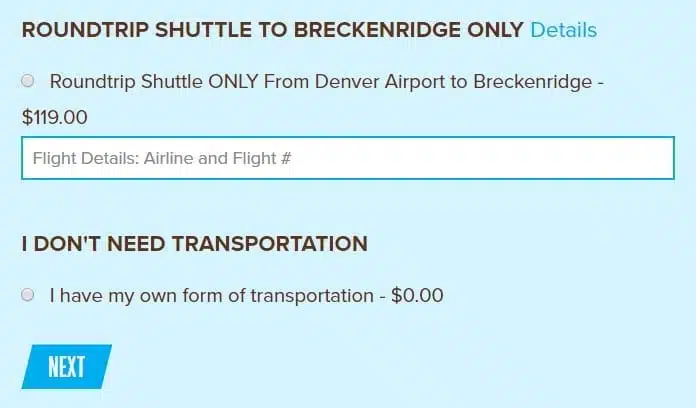Choose the own form of transportation radio button
Viewport: 696px width, 408px height.
(27, 295)
